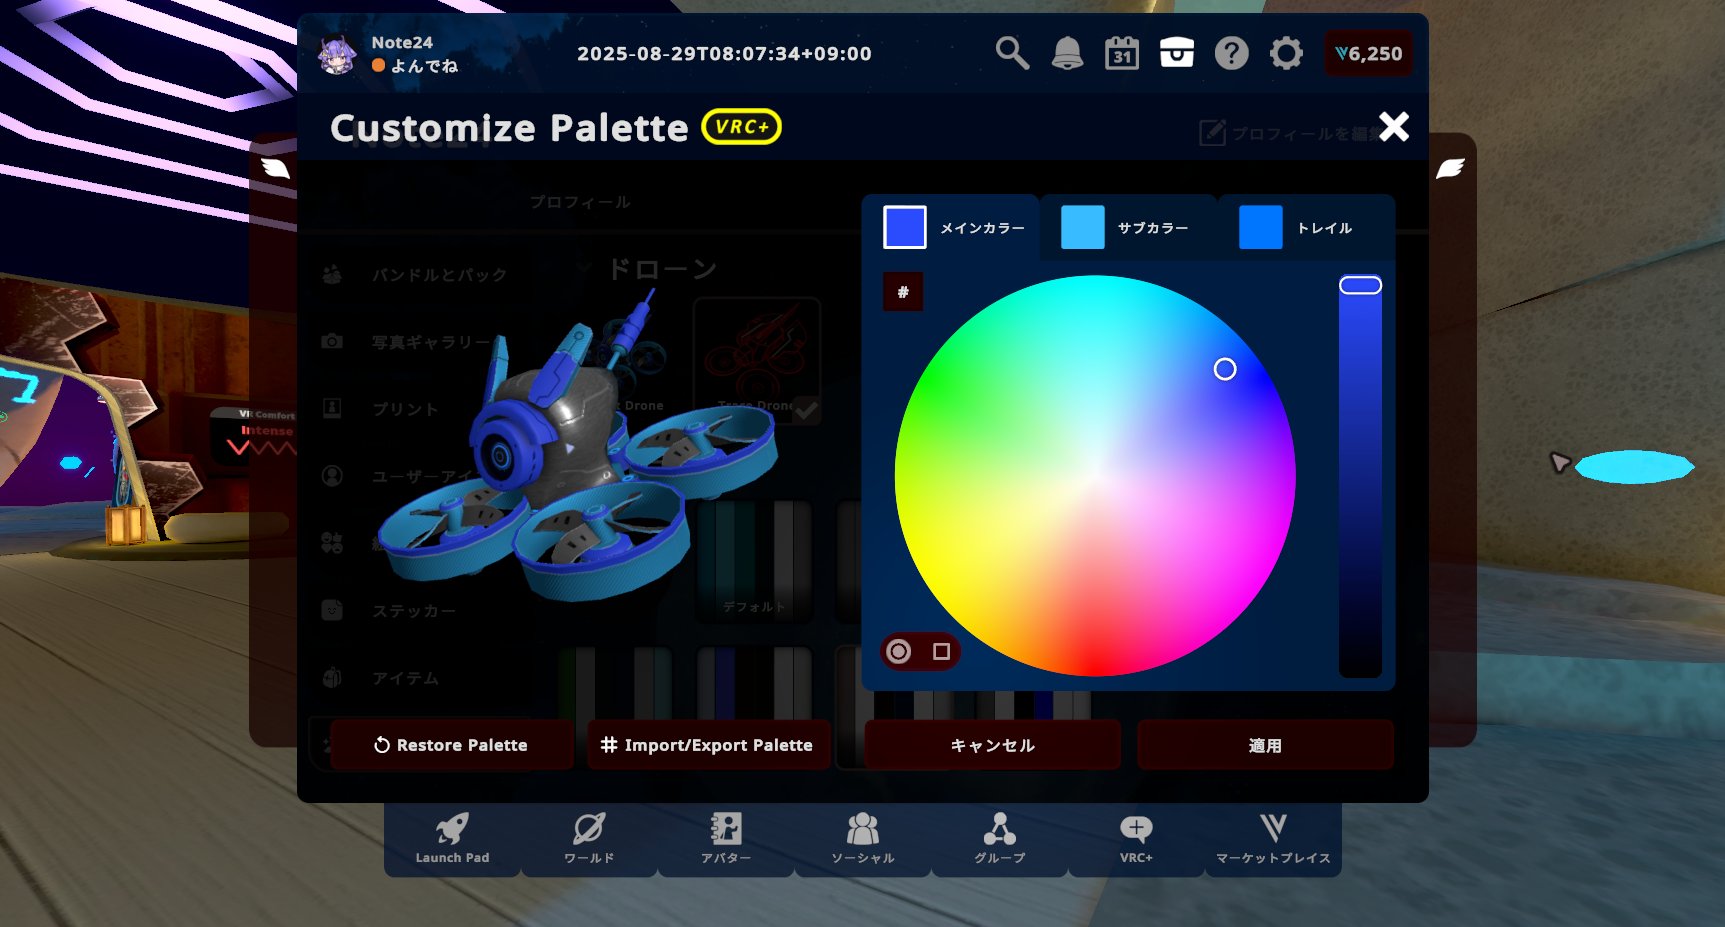The height and width of the screenshot is (927, 1725).
Task: Select the メインカラー tab
Action: pos(951,228)
